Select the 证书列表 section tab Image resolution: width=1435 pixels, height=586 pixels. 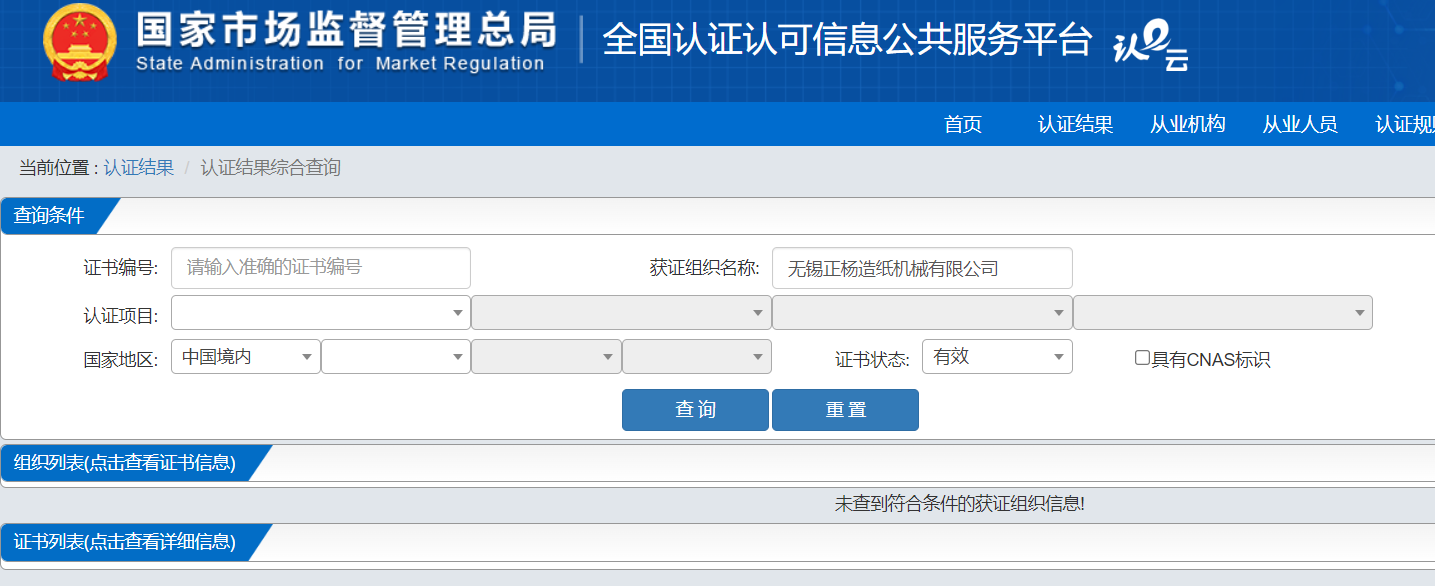coord(125,542)
